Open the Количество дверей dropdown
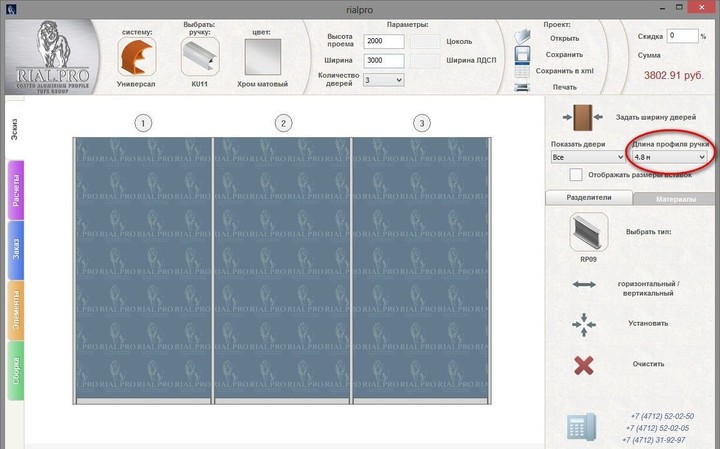 [x=384, y=79]
